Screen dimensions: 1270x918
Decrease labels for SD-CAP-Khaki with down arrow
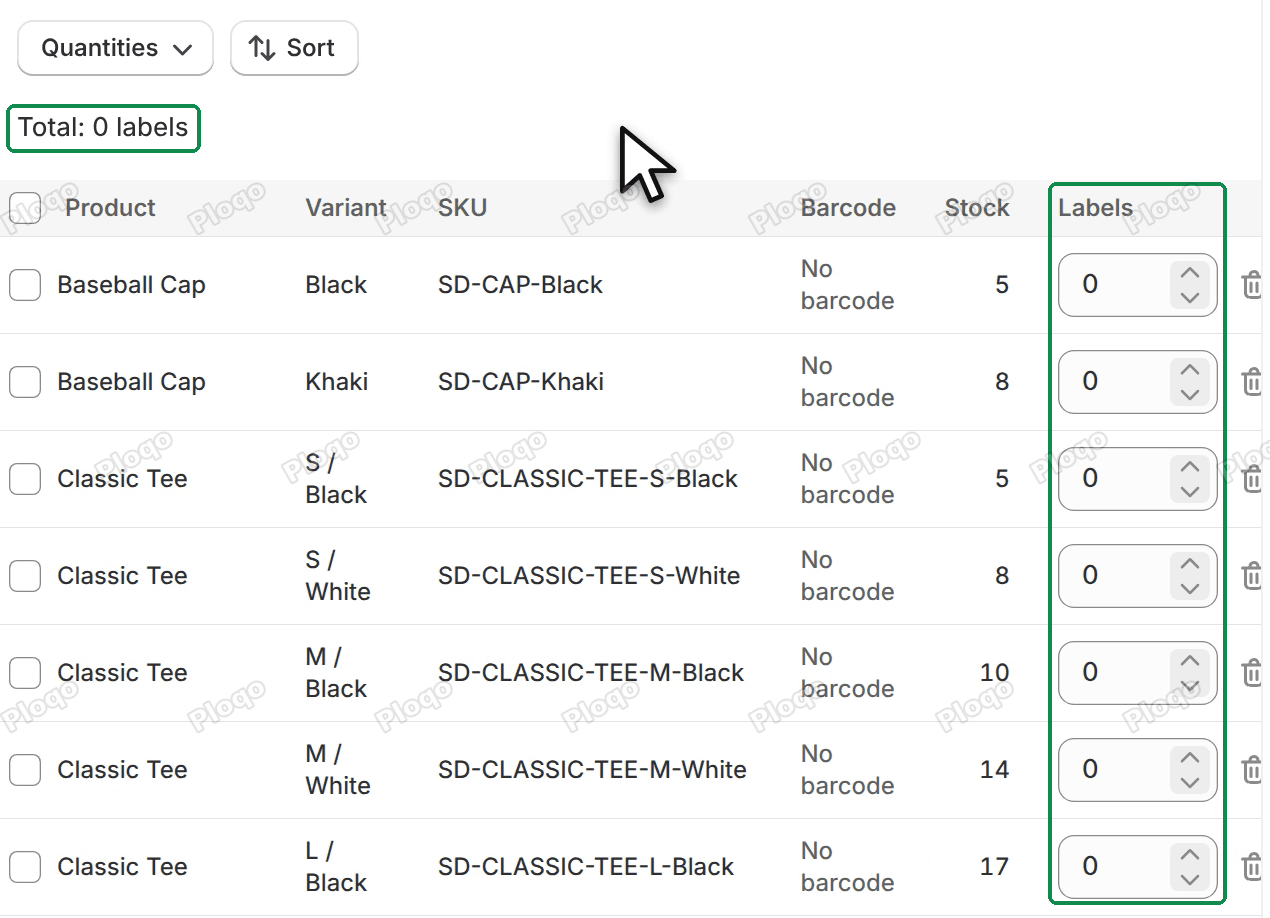click(x=1190, y=394)
